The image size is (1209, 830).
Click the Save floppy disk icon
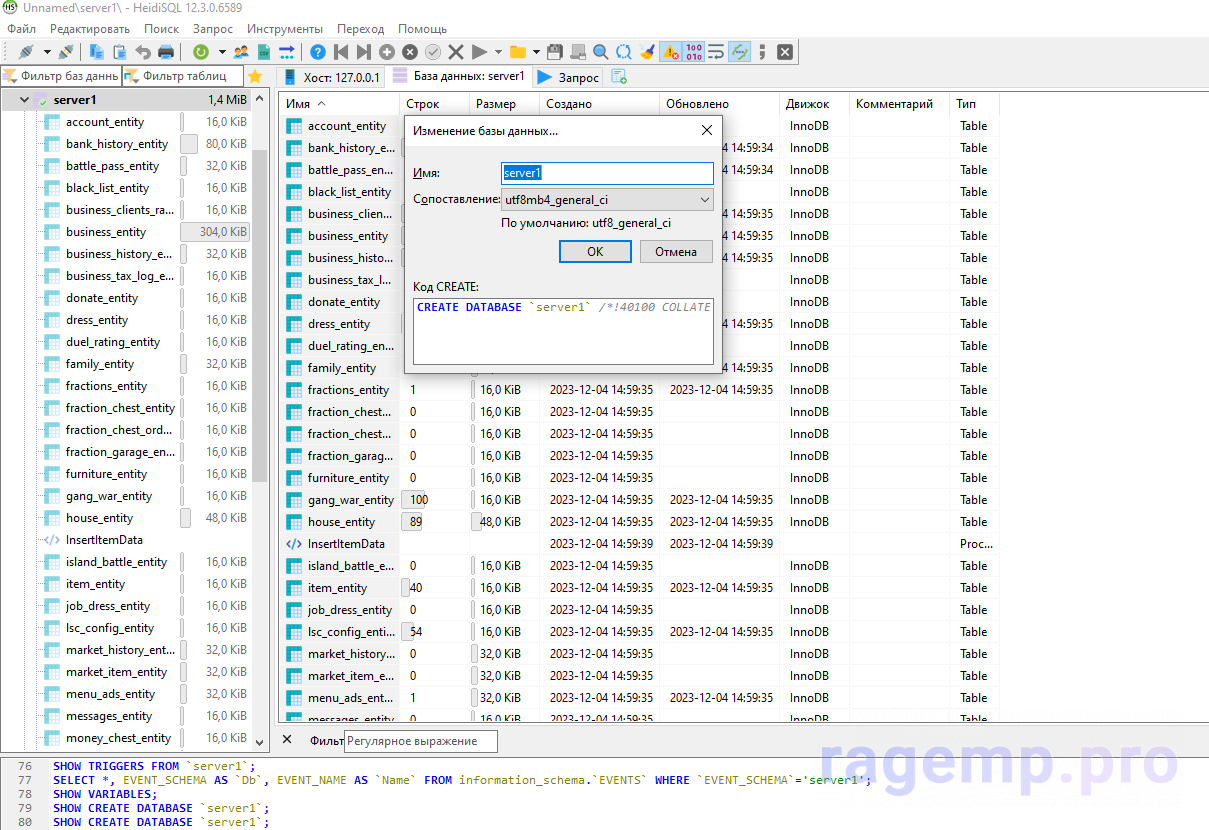555,52
